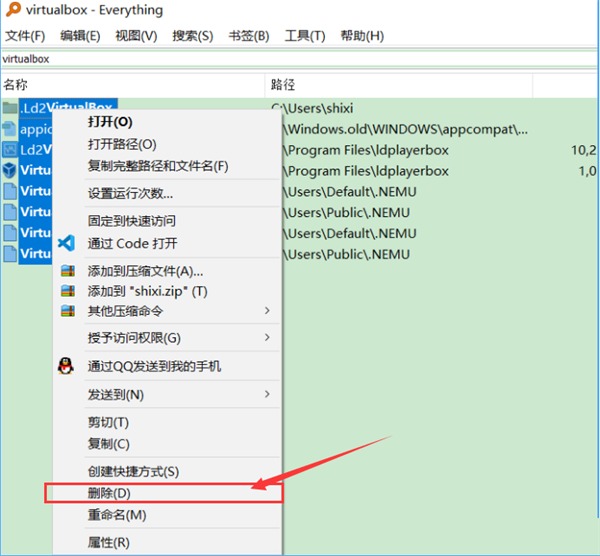The image size is (600, 556).
Task: Click WinRAR icon beside 添加到压缩文件(A)
Action: (x=67, y=271)
